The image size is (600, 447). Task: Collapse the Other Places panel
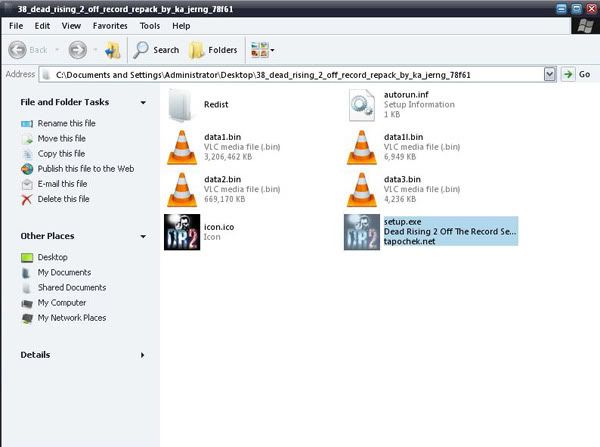pos(143,237)
